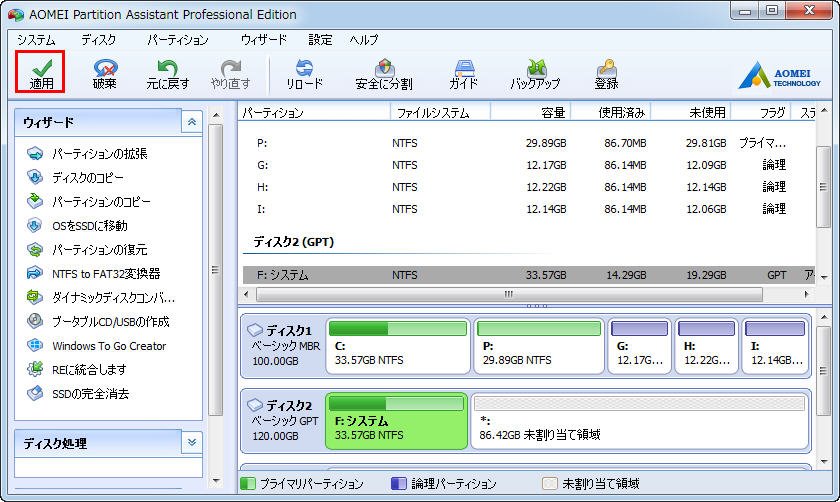
Task: Sort by 未使用 column header
Action: (x=691, y=113)
